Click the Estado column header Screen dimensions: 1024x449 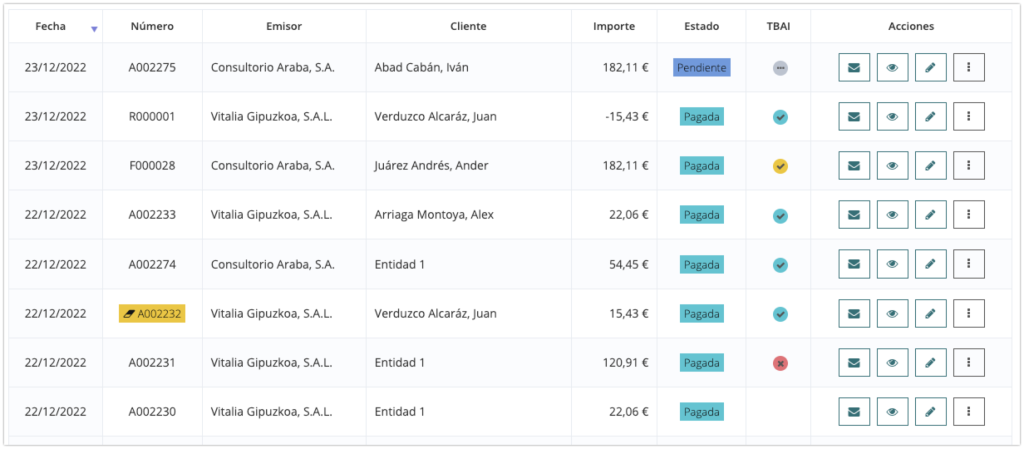pos(701,27)
